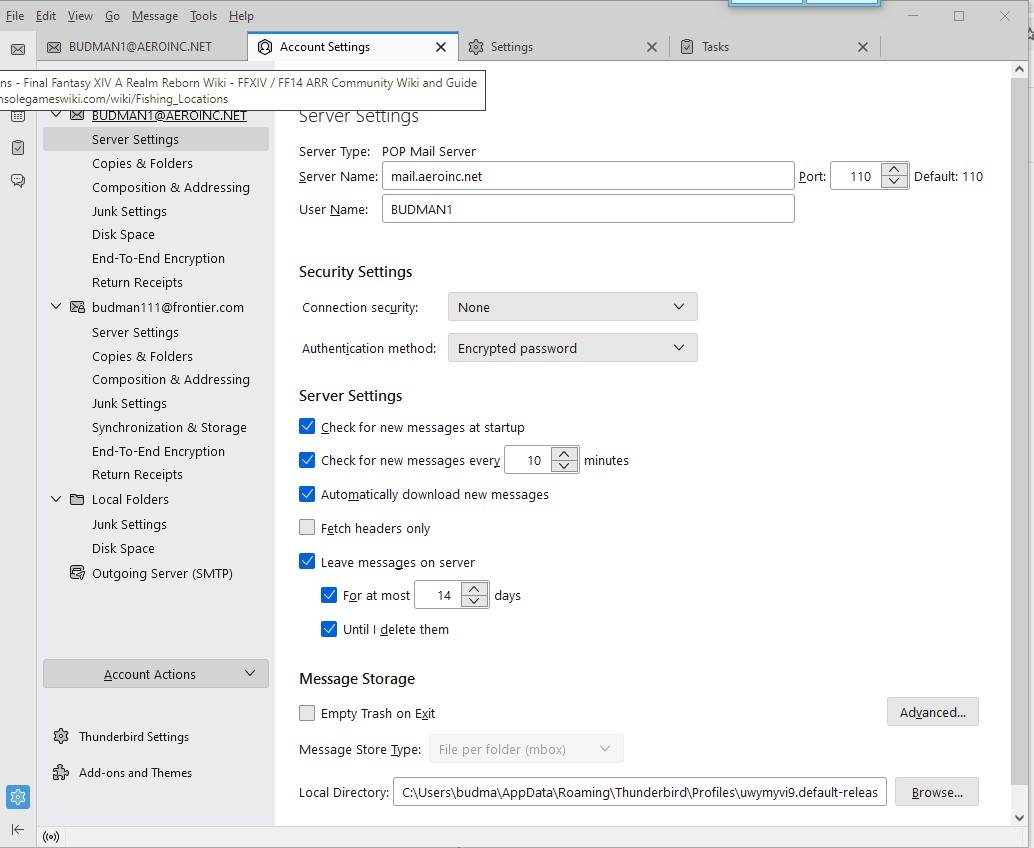The image size is (1034, 848).
Task: Collapse the spaces toolbar with arrow icon
Action: [18, 829]
